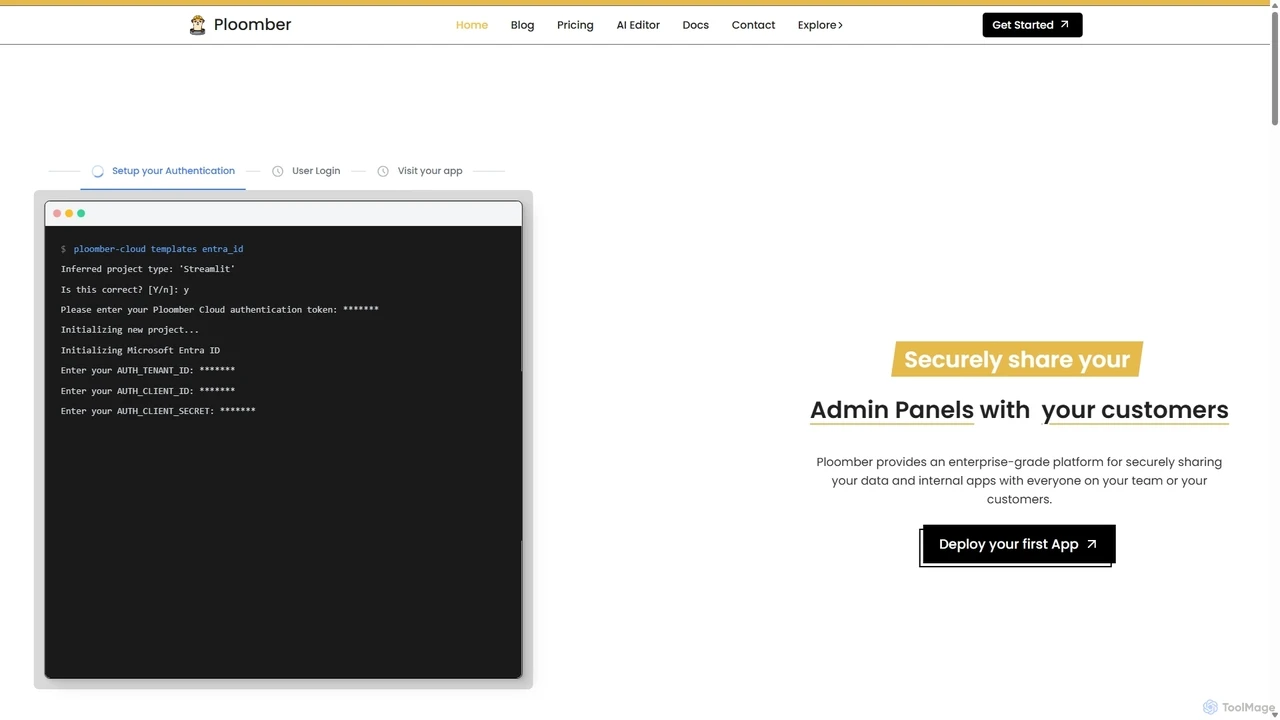
Task: Click the enterprise-grade platform description paragraph
Action: [x=1019, y=480]
